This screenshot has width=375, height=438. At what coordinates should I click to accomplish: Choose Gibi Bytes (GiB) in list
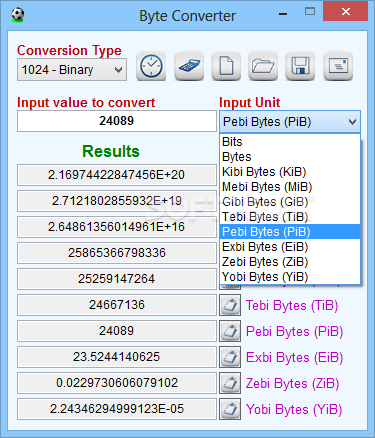tap(290, 202)
